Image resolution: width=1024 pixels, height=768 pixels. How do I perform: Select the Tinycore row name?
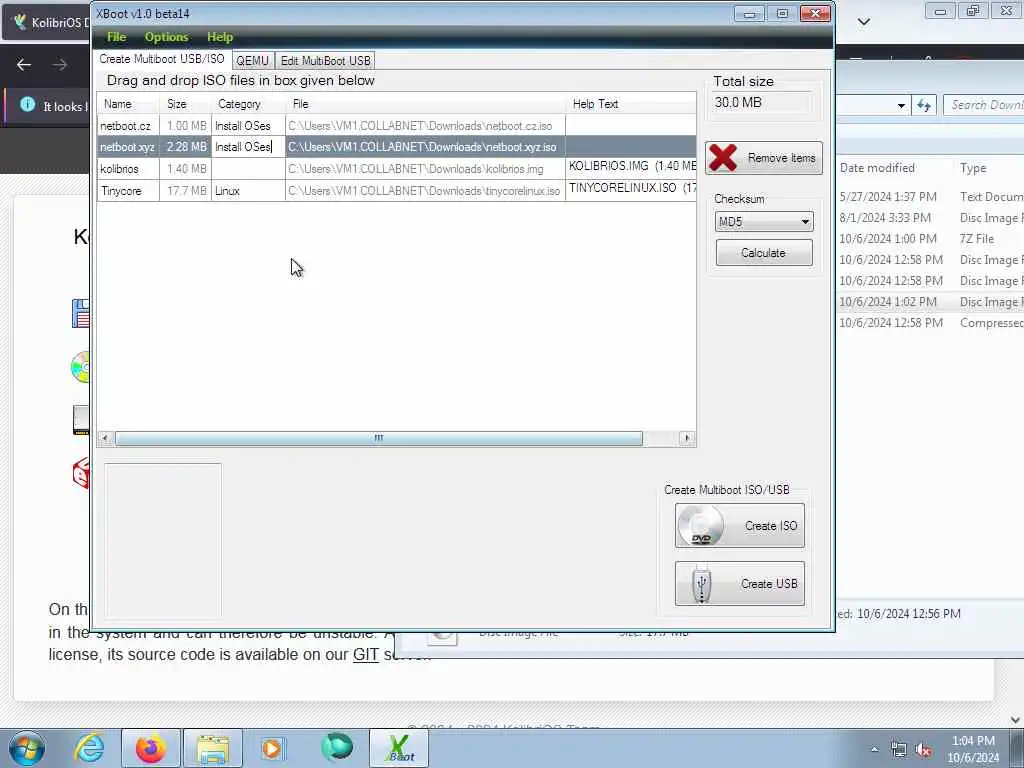point(121,191)
